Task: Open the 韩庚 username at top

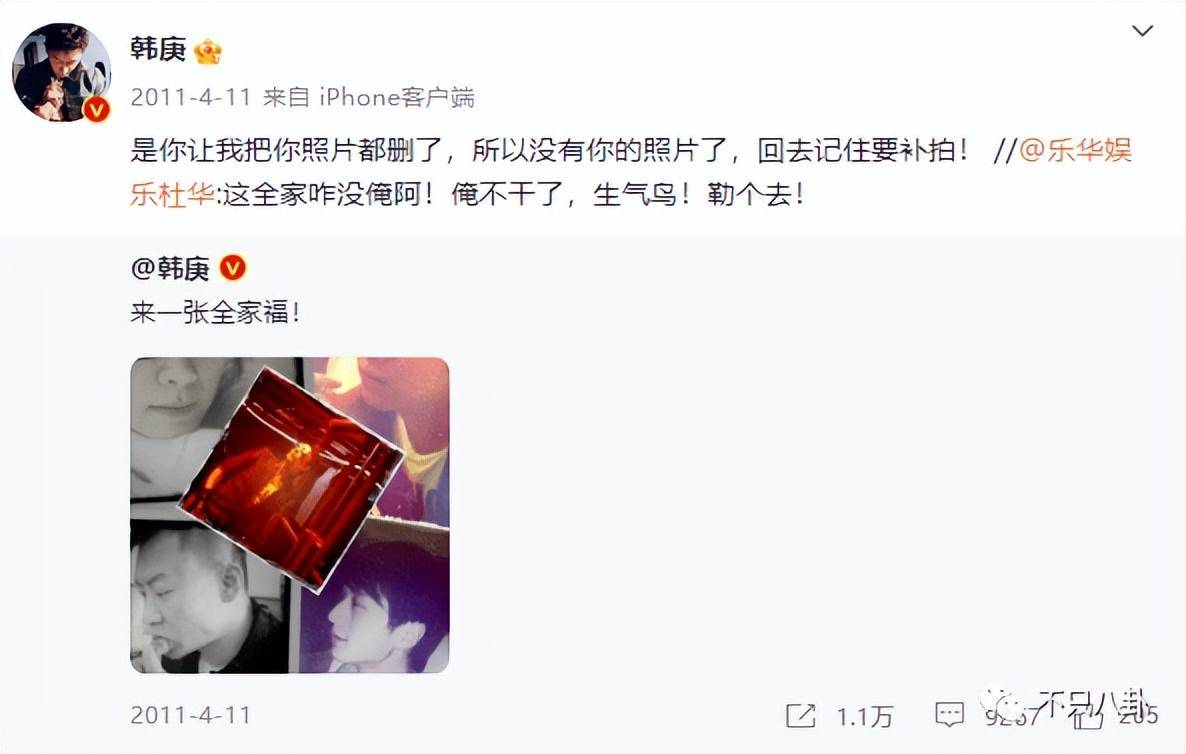Action: [x=158, y=50]
